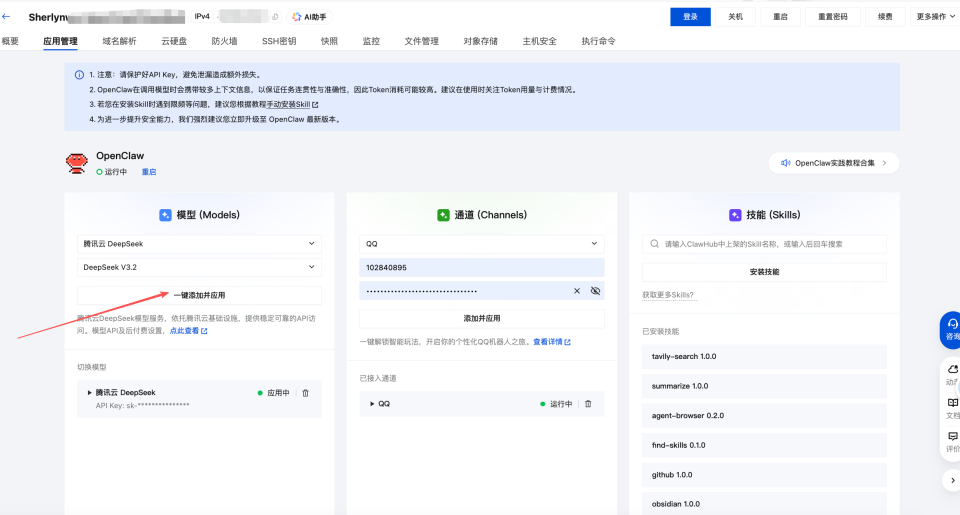The width and height of the screenshot is (960, 515).
Task: Select the obsidian 1.0.0 skill row
Action: coord(764,504)
